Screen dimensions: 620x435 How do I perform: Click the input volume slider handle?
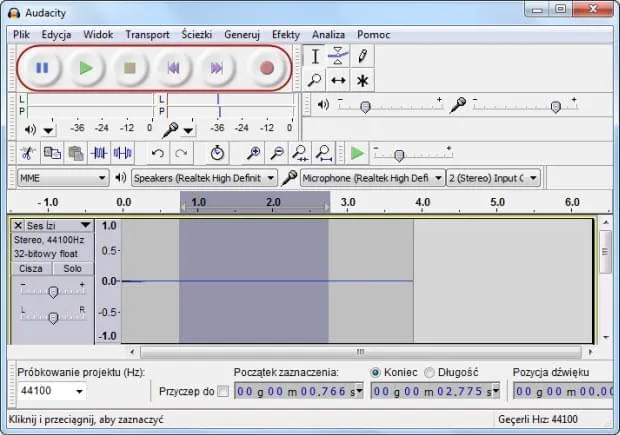[556, 107]
